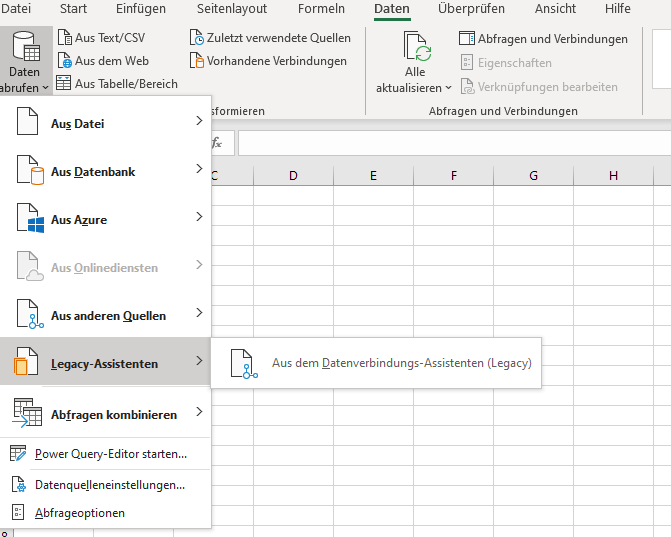Click the Vorhandene Verbindungen icon
This screenshot has width=671, height=537.
197,61
